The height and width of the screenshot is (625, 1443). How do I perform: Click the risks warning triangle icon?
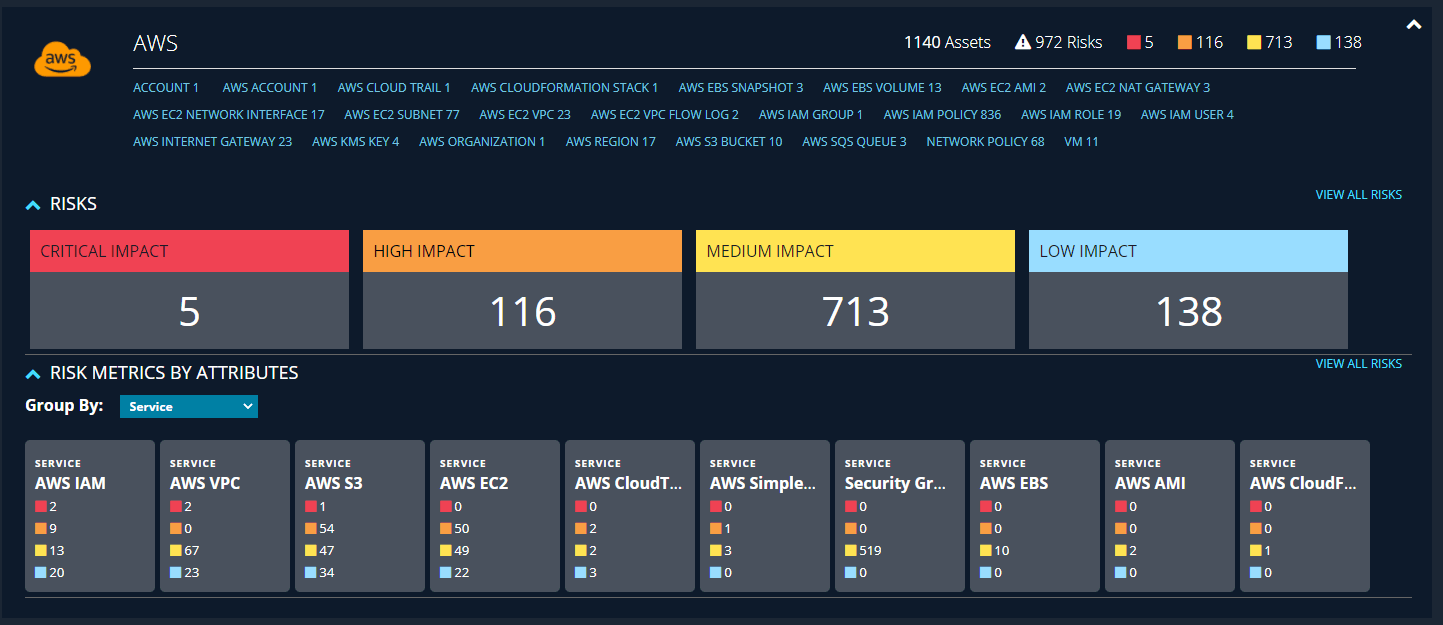[1022, 42]
